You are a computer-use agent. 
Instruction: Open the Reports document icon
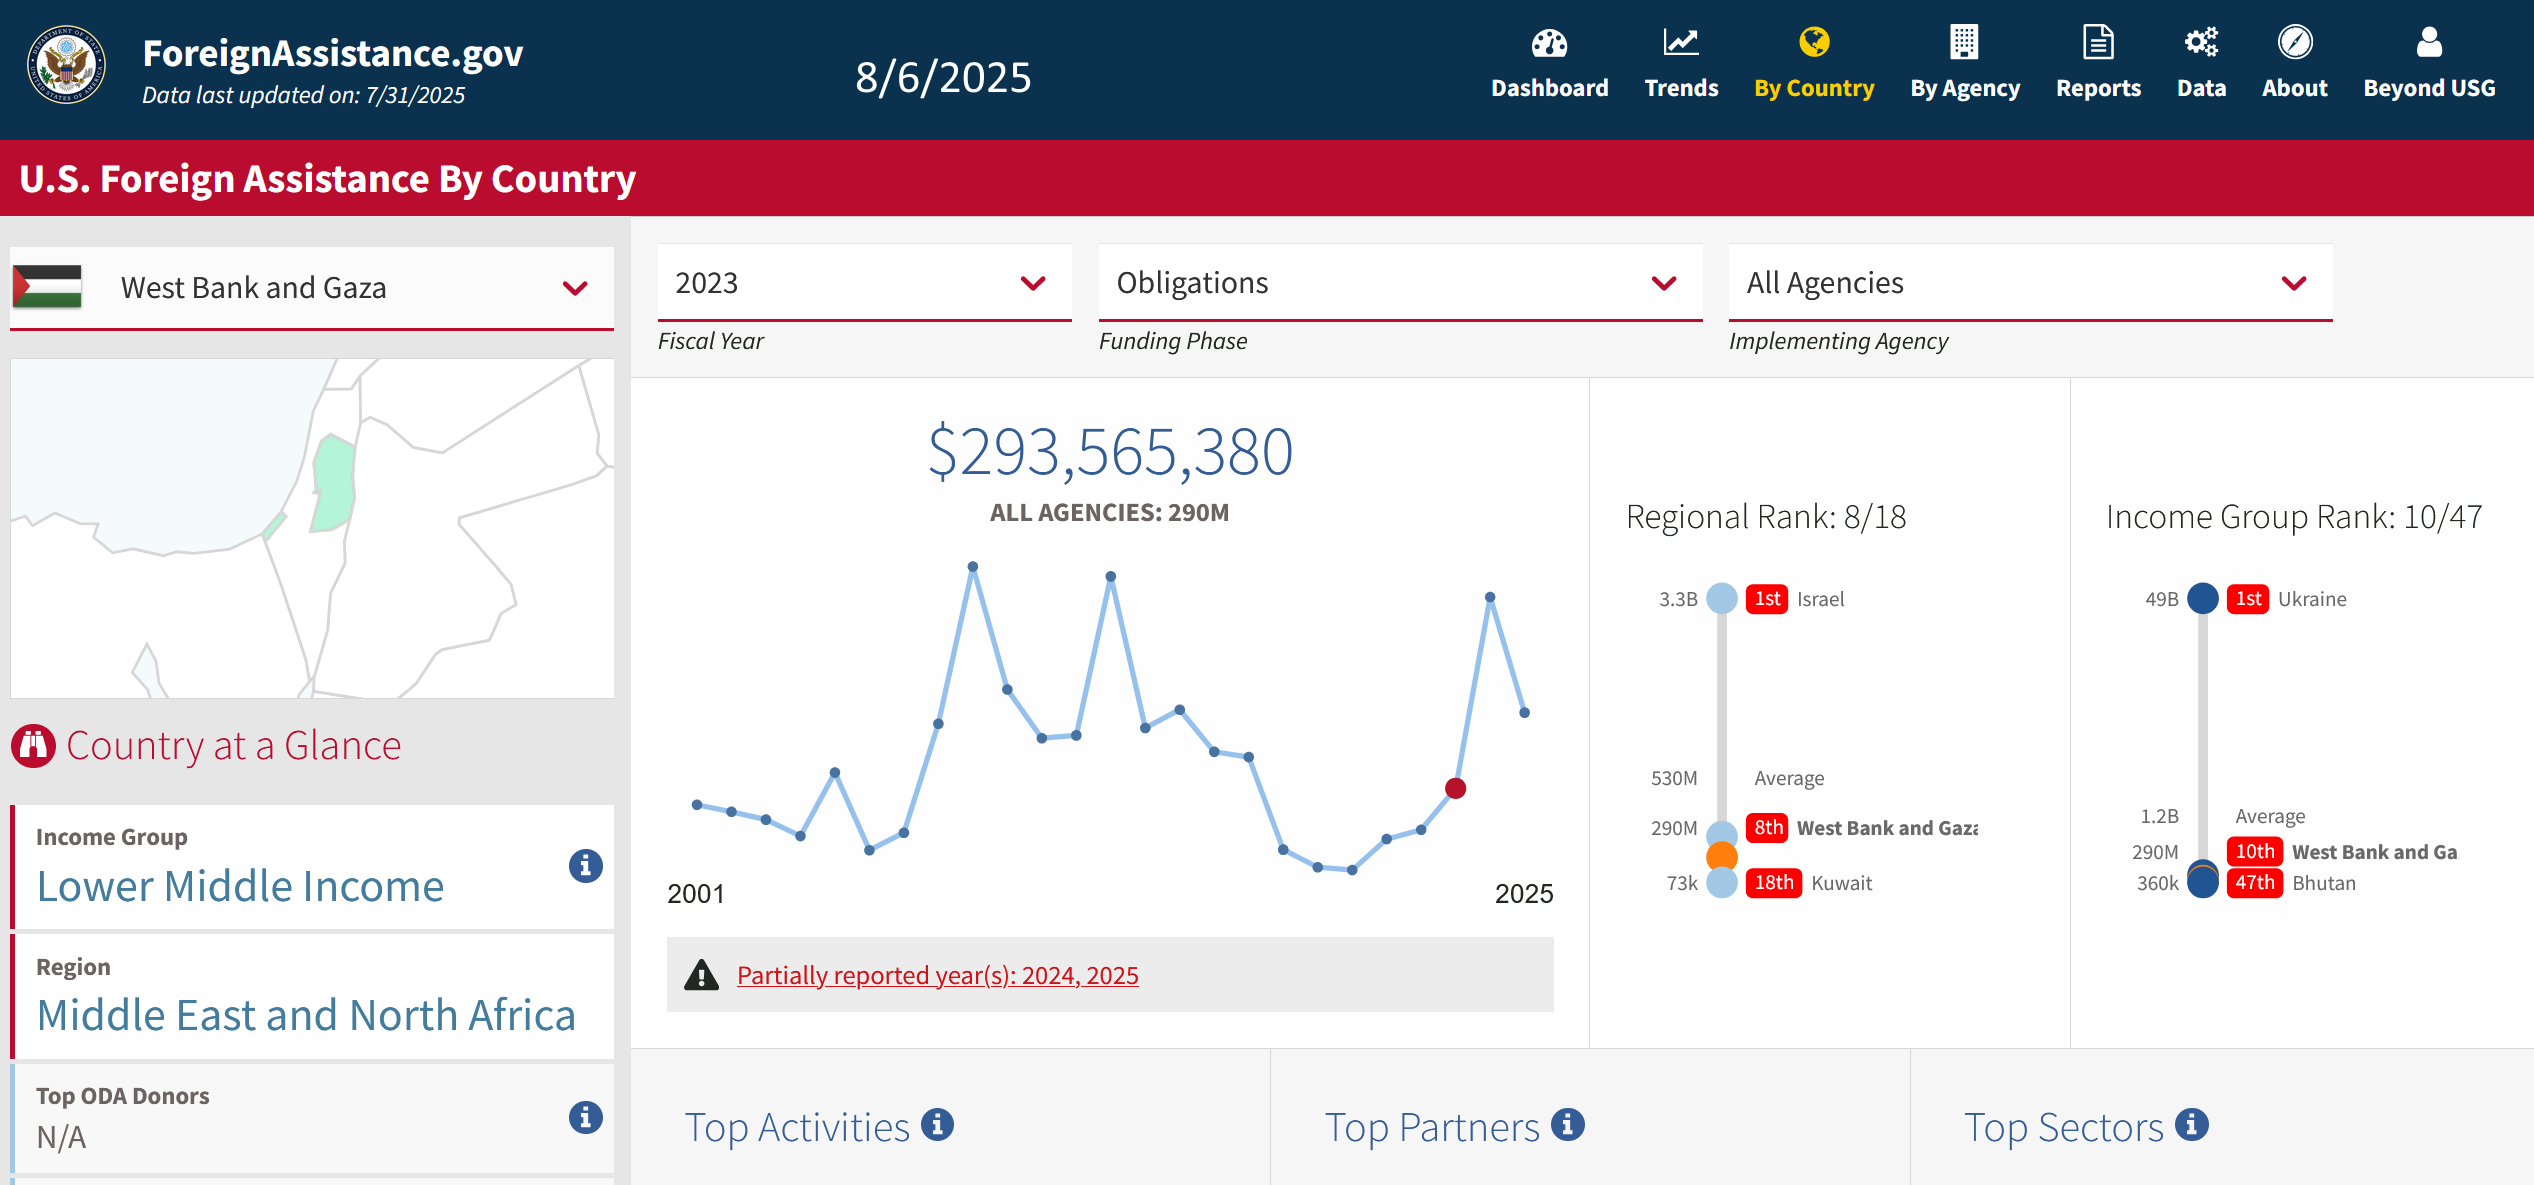pyautogui.click(x=2098, y=42)
